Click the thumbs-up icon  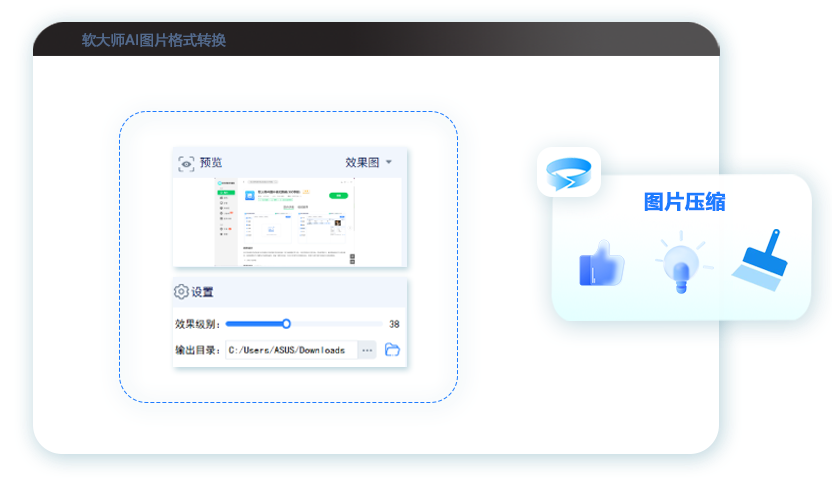[x=600, y=264]
